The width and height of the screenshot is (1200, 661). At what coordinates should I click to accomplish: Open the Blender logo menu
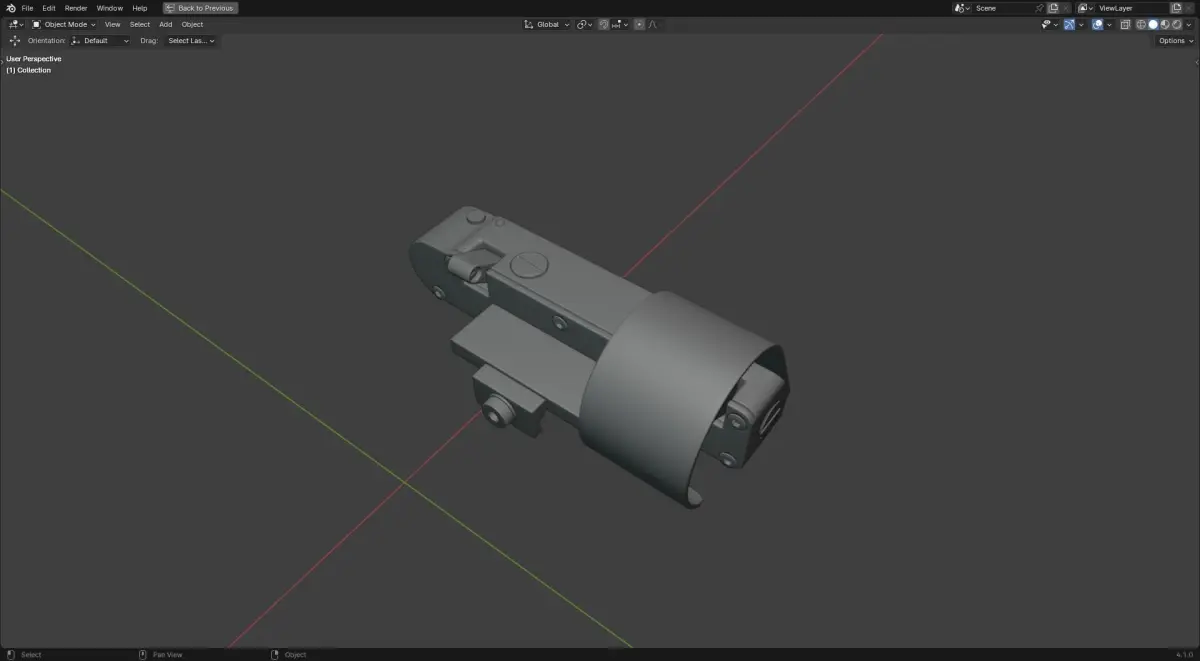(10, 8)
